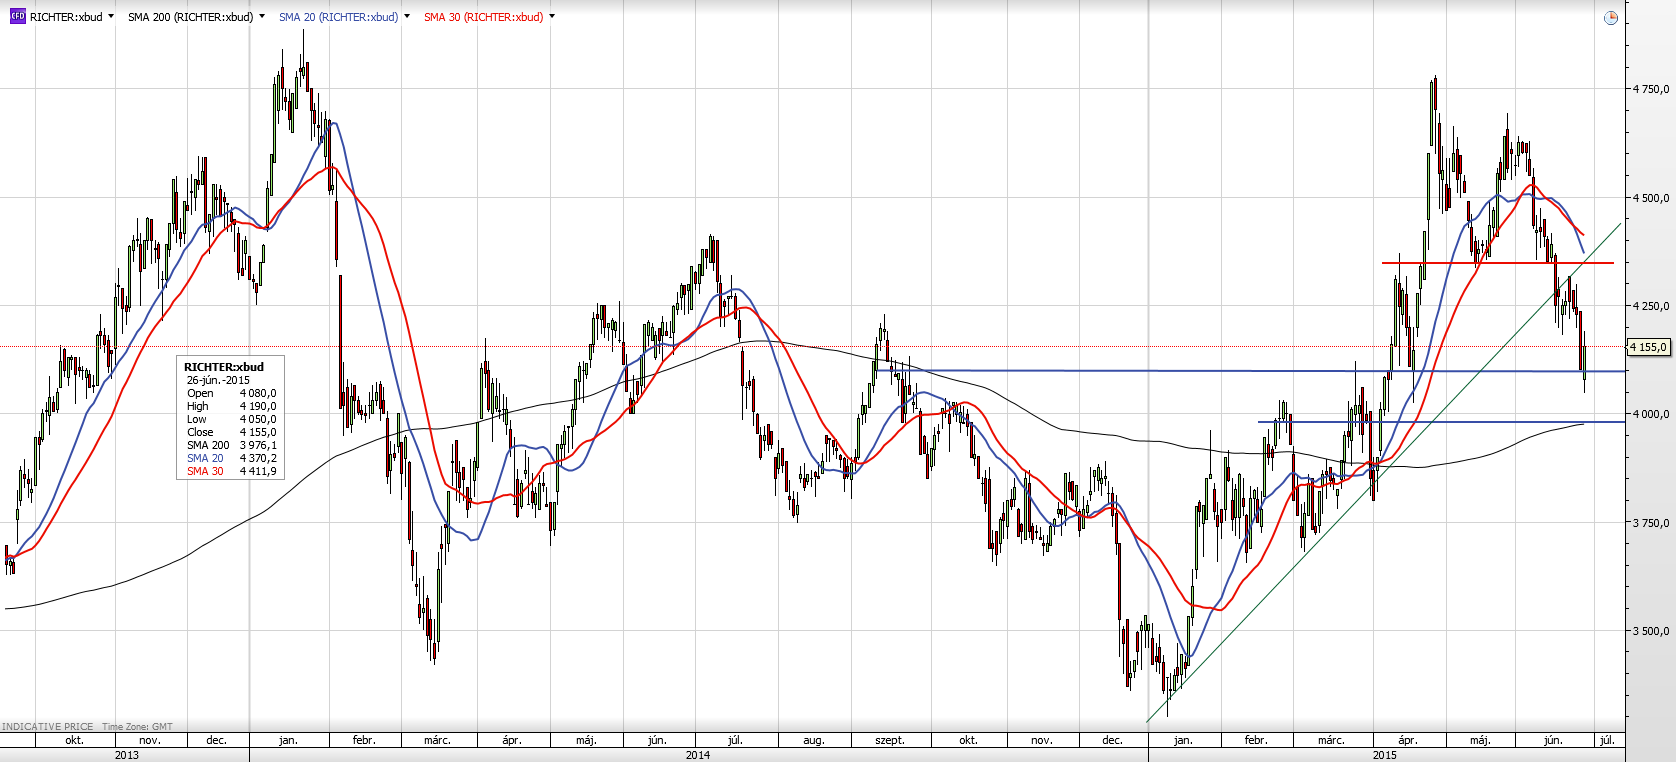Click the High 4 190,0 value
The image size is (1676, 762).
[258, 406]
